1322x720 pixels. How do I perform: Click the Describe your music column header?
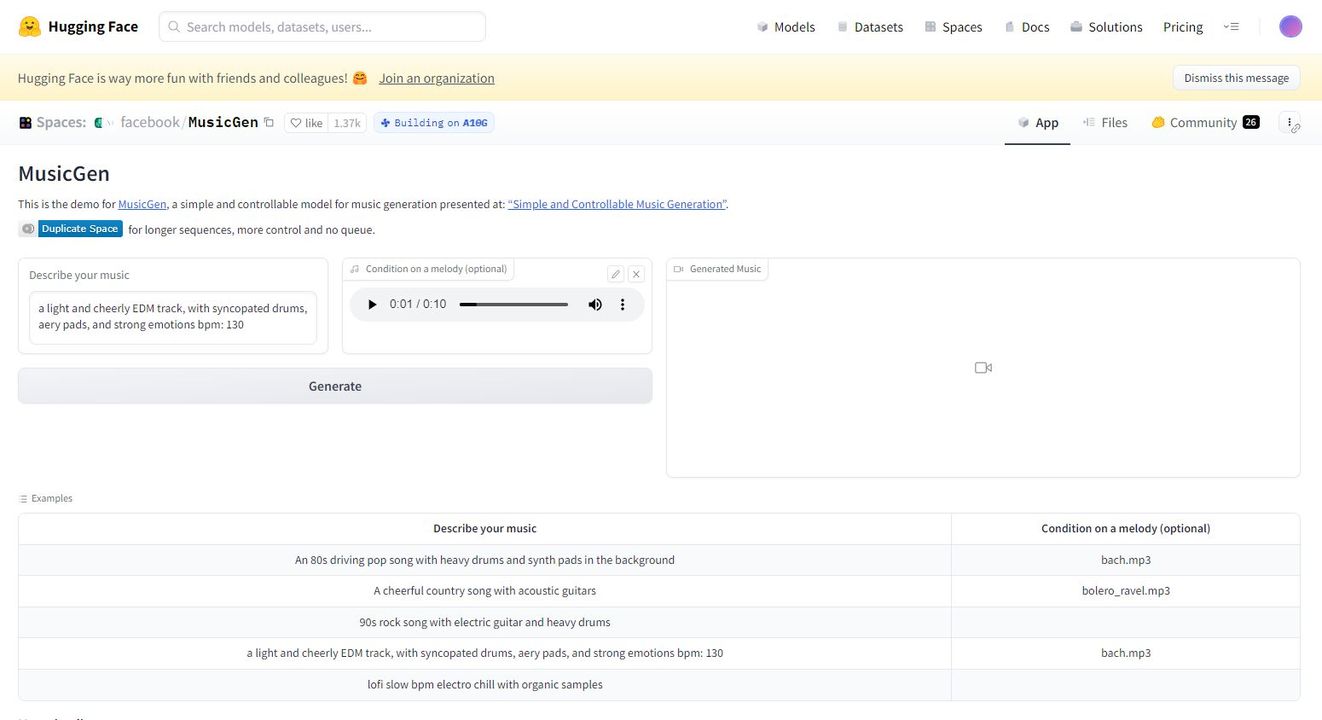coord(485,528)
